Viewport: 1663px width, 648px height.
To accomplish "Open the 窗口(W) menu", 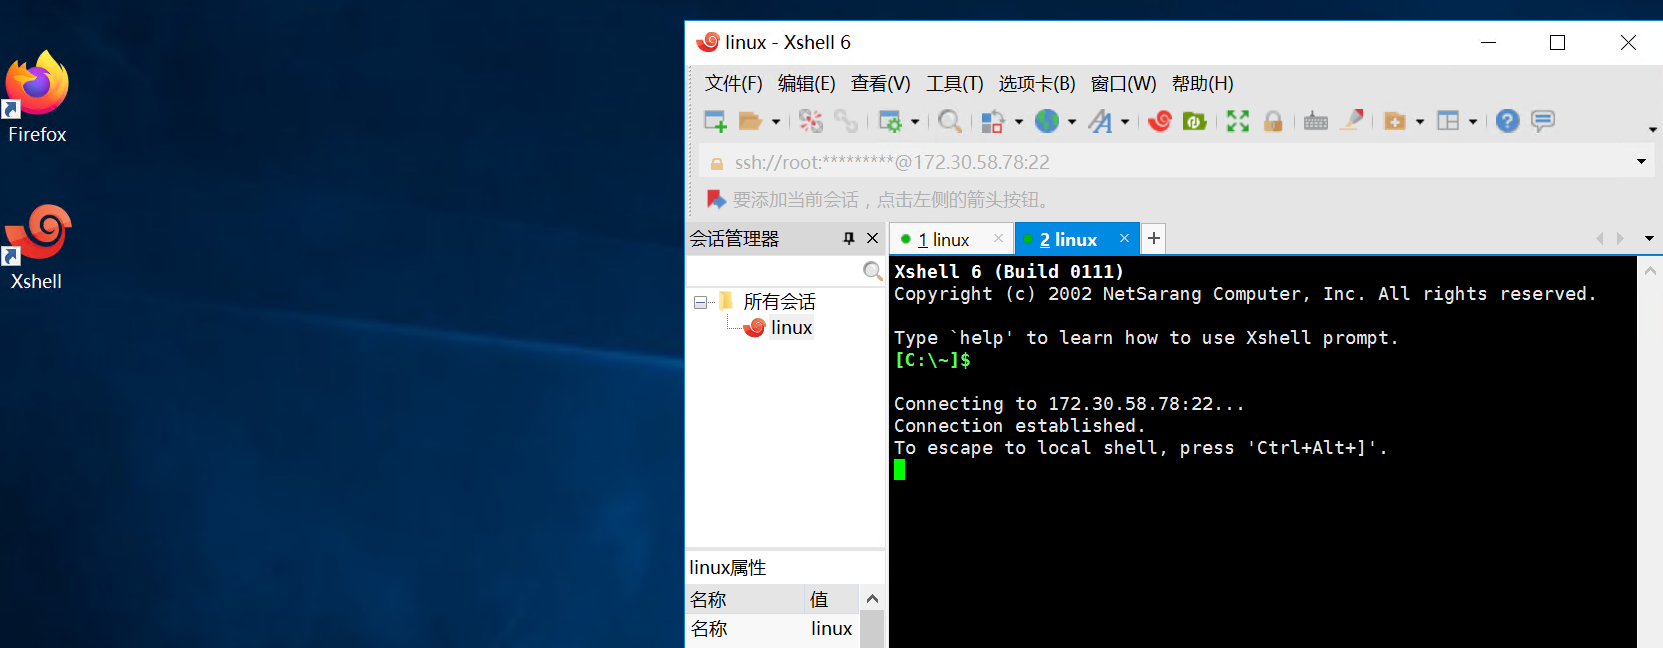I will [x=1123, y=84].
